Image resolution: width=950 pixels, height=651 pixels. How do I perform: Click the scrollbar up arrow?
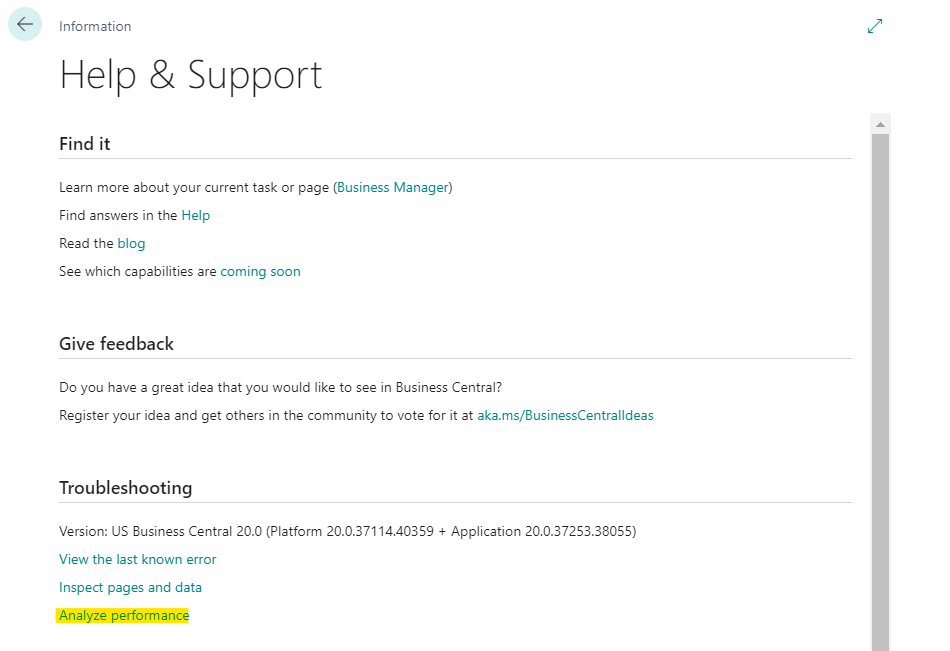tap(880, 124)
